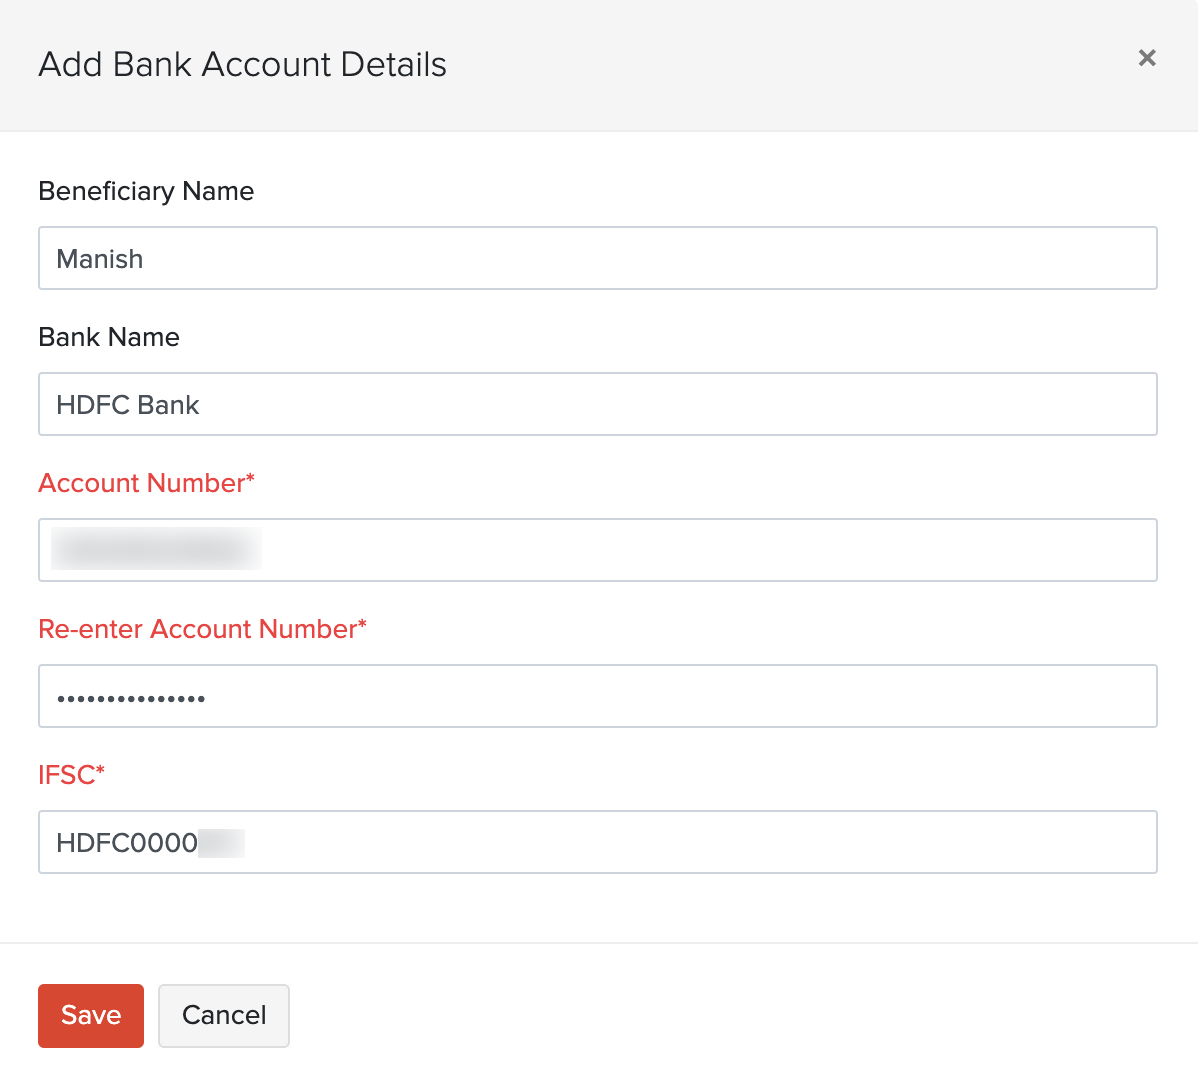Focus the Re-enter Account Number field

(597, 696)
